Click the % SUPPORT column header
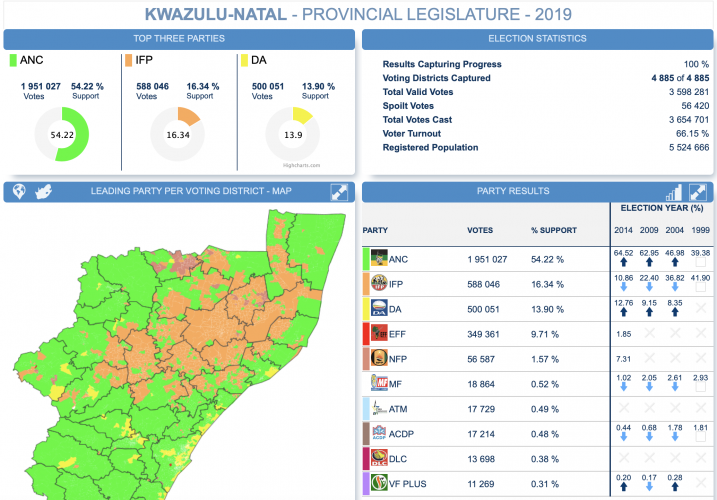This screenshot has width=717, height=500. click(x=550, y=230)
